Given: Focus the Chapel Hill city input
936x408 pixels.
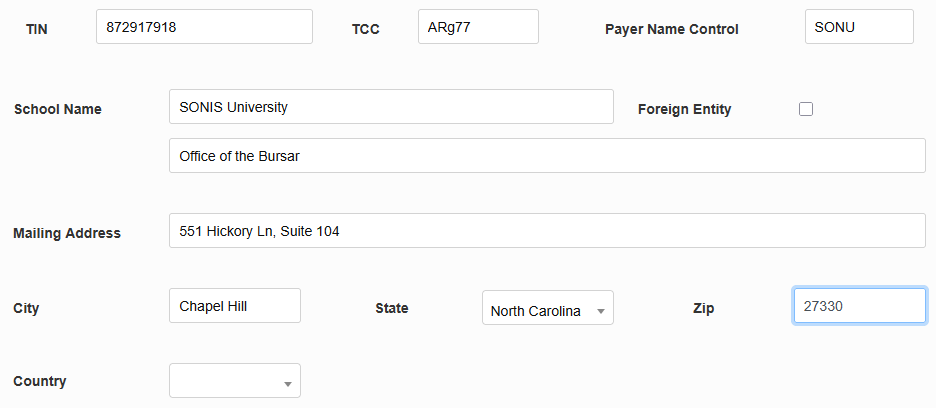Looking at the screenshot, I should pos(235,306).
